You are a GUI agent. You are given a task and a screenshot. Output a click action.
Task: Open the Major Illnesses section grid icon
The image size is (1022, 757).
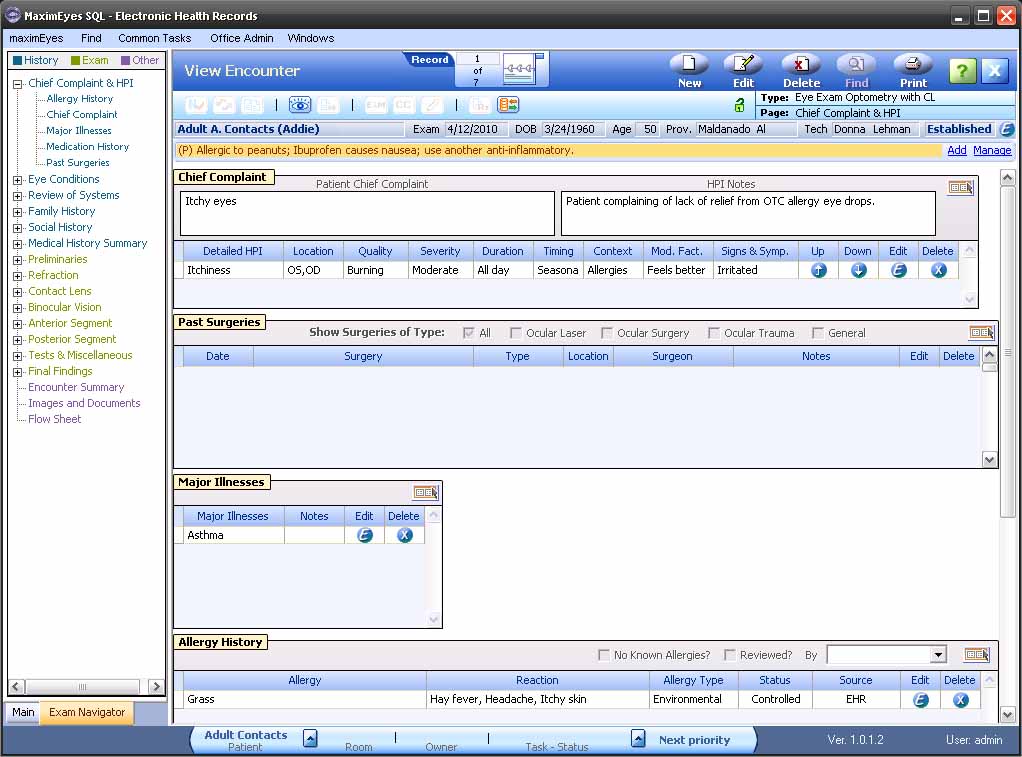point(426,492)
